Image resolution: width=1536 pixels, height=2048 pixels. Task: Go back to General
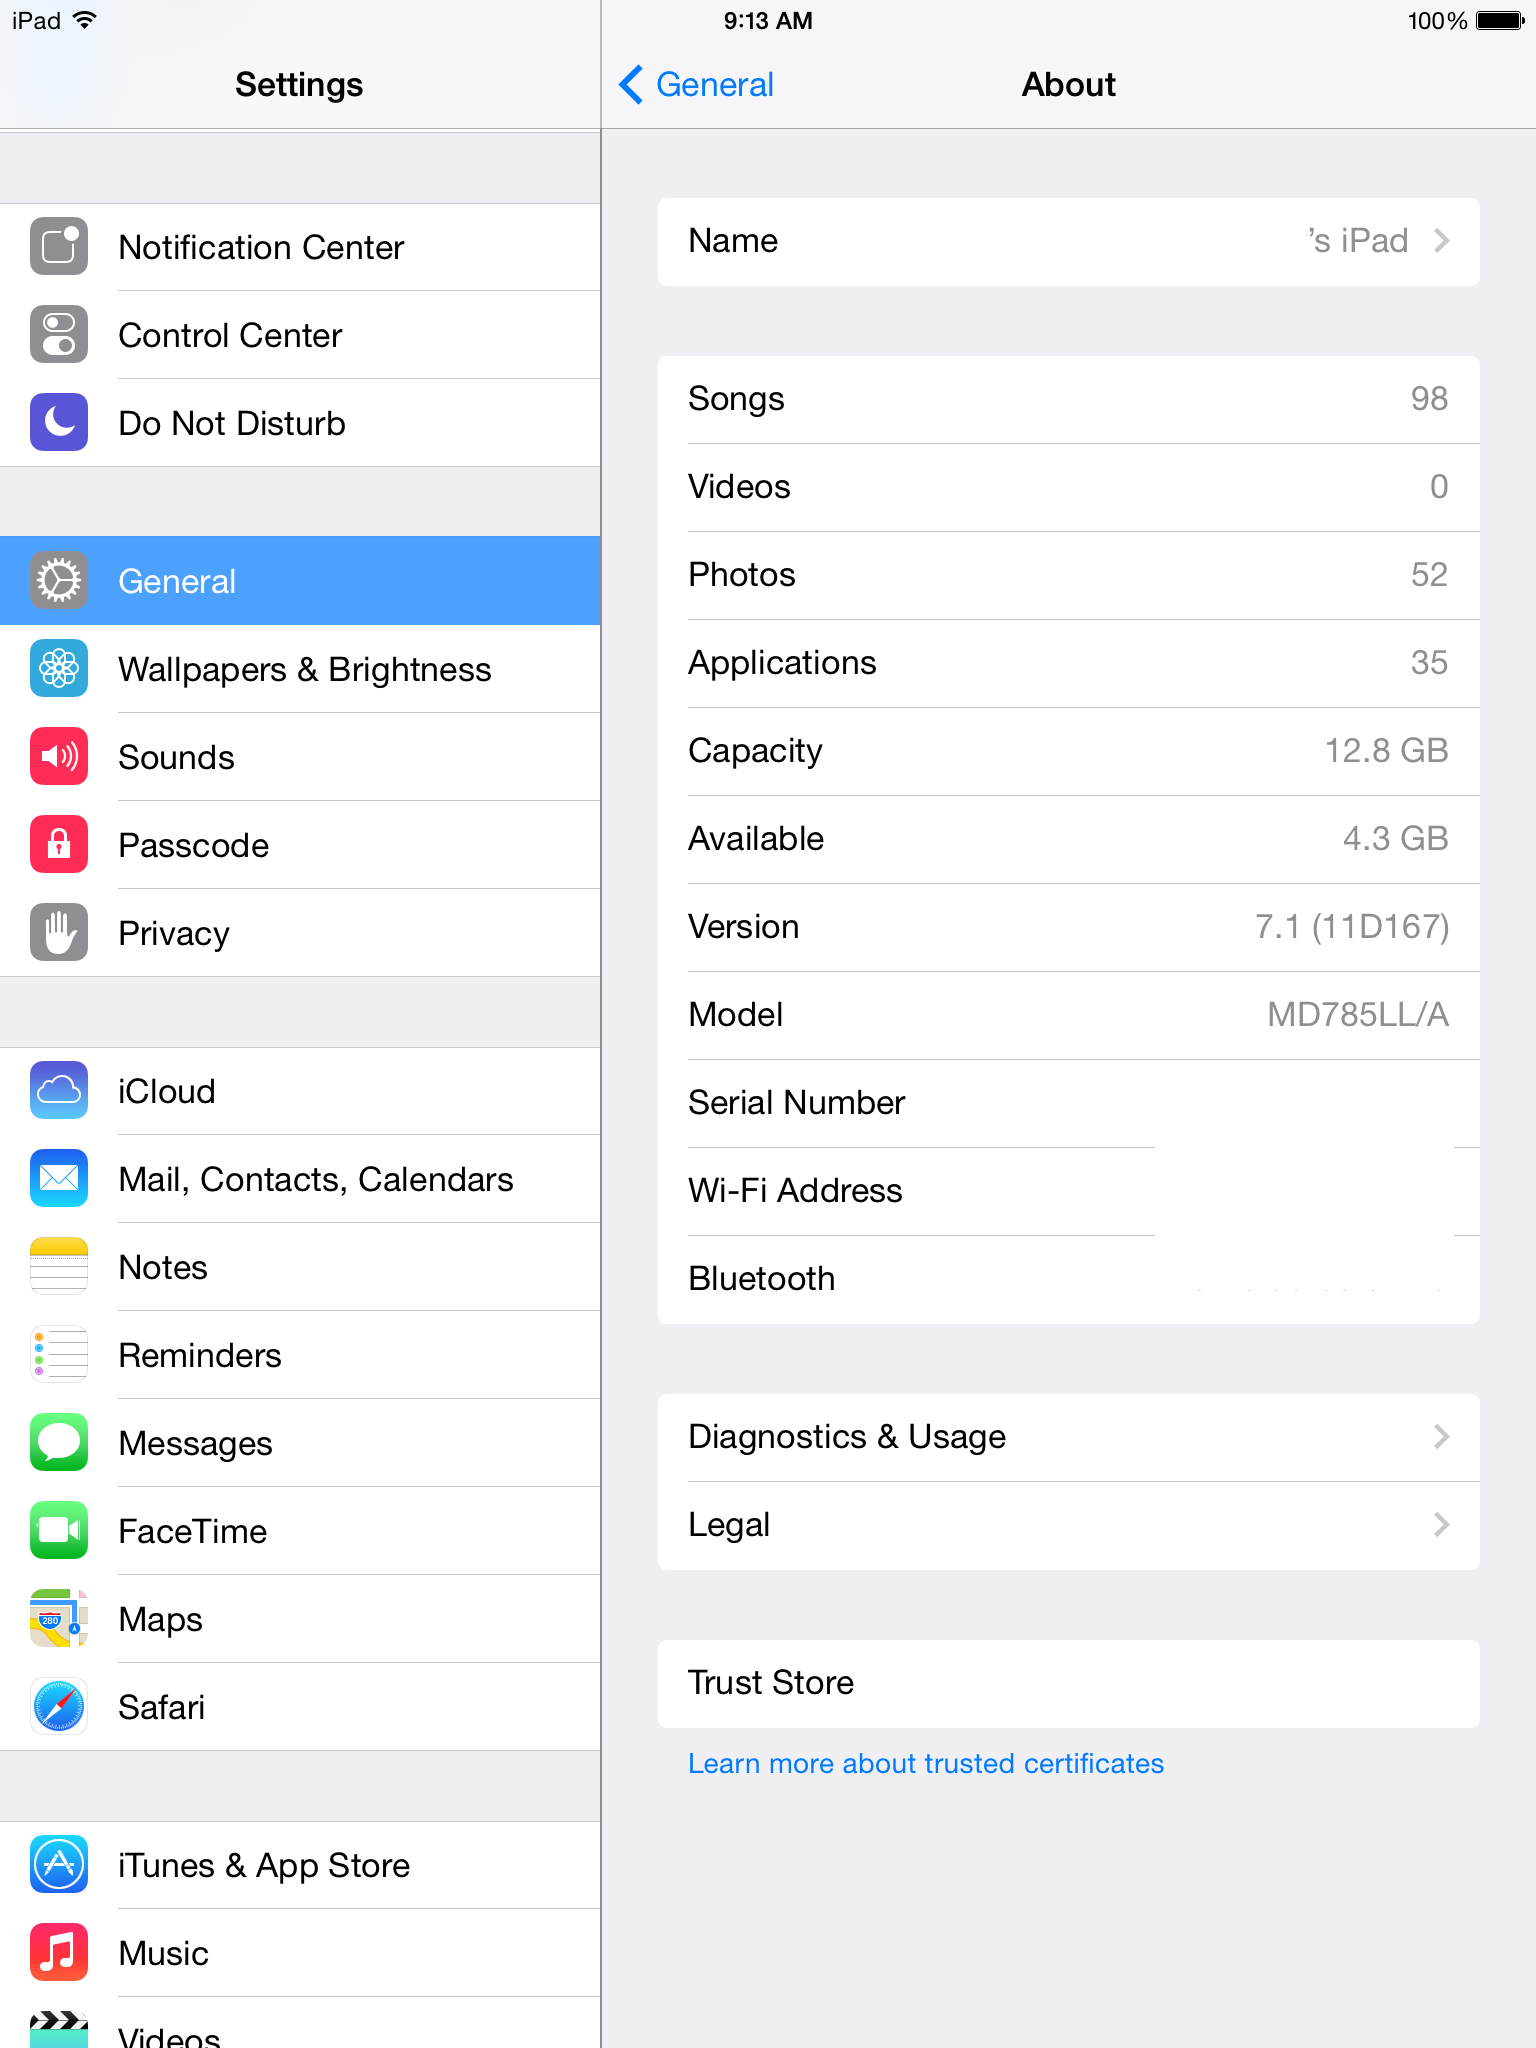(697, 85)
